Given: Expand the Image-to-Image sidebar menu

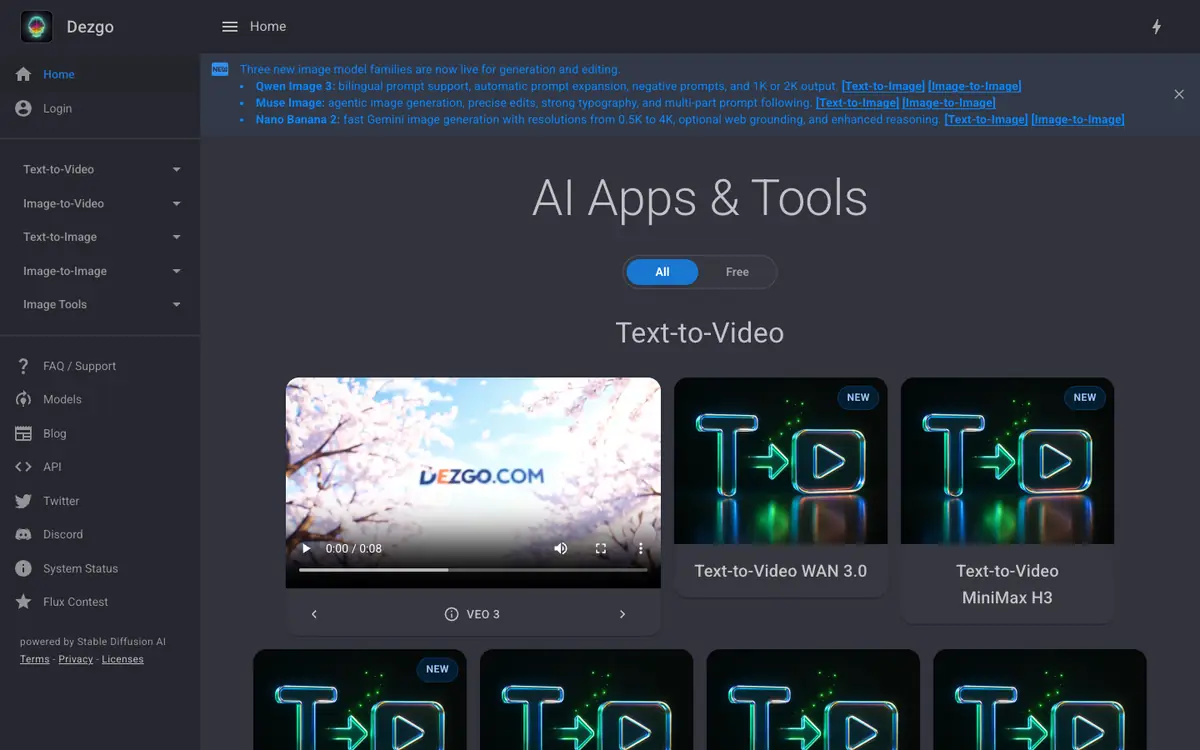Looking at the screenshot, I should 100,271.
